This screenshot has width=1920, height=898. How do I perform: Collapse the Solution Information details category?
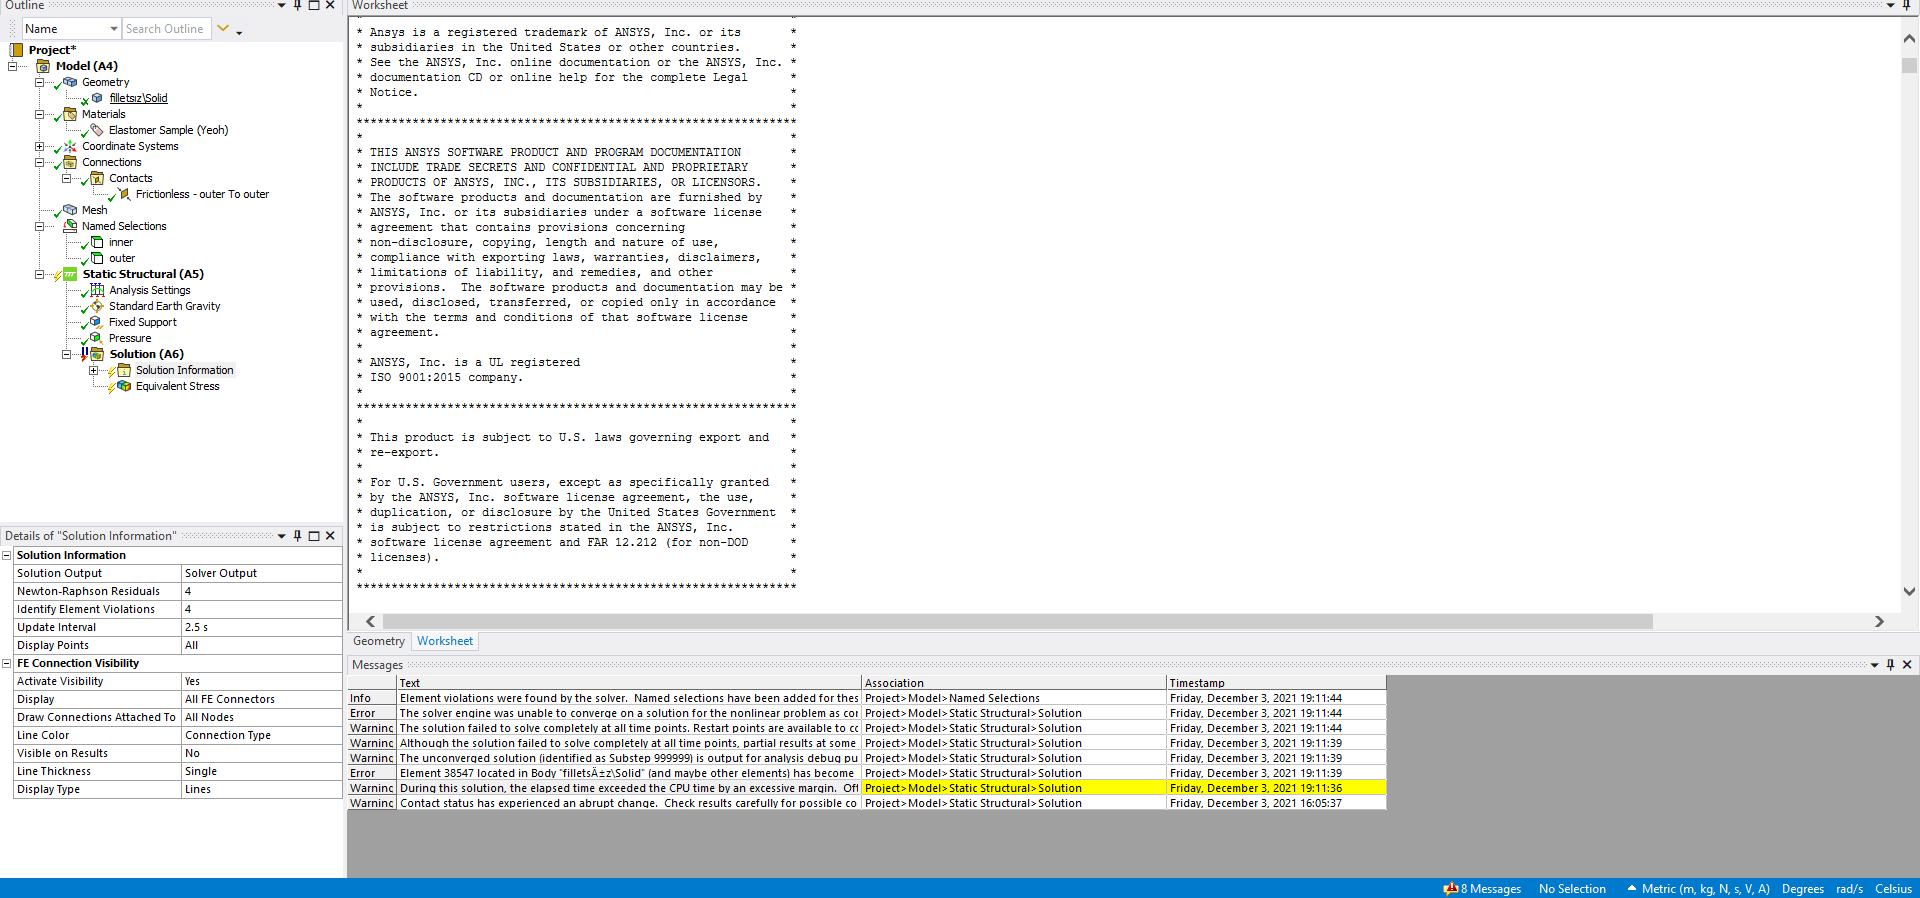pyautogui.click(x=7, y=555)
